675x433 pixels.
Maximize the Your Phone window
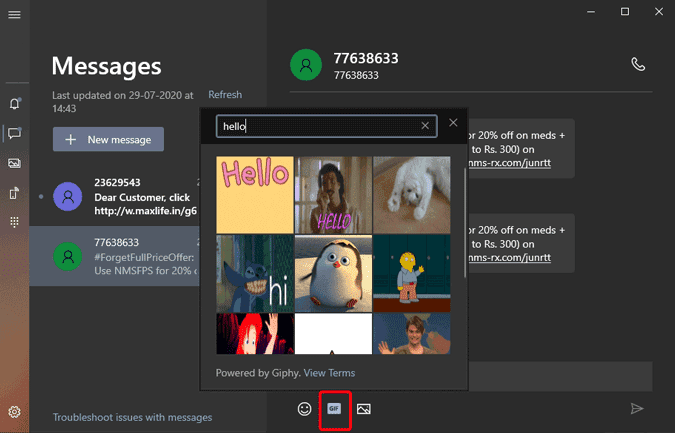625,12
